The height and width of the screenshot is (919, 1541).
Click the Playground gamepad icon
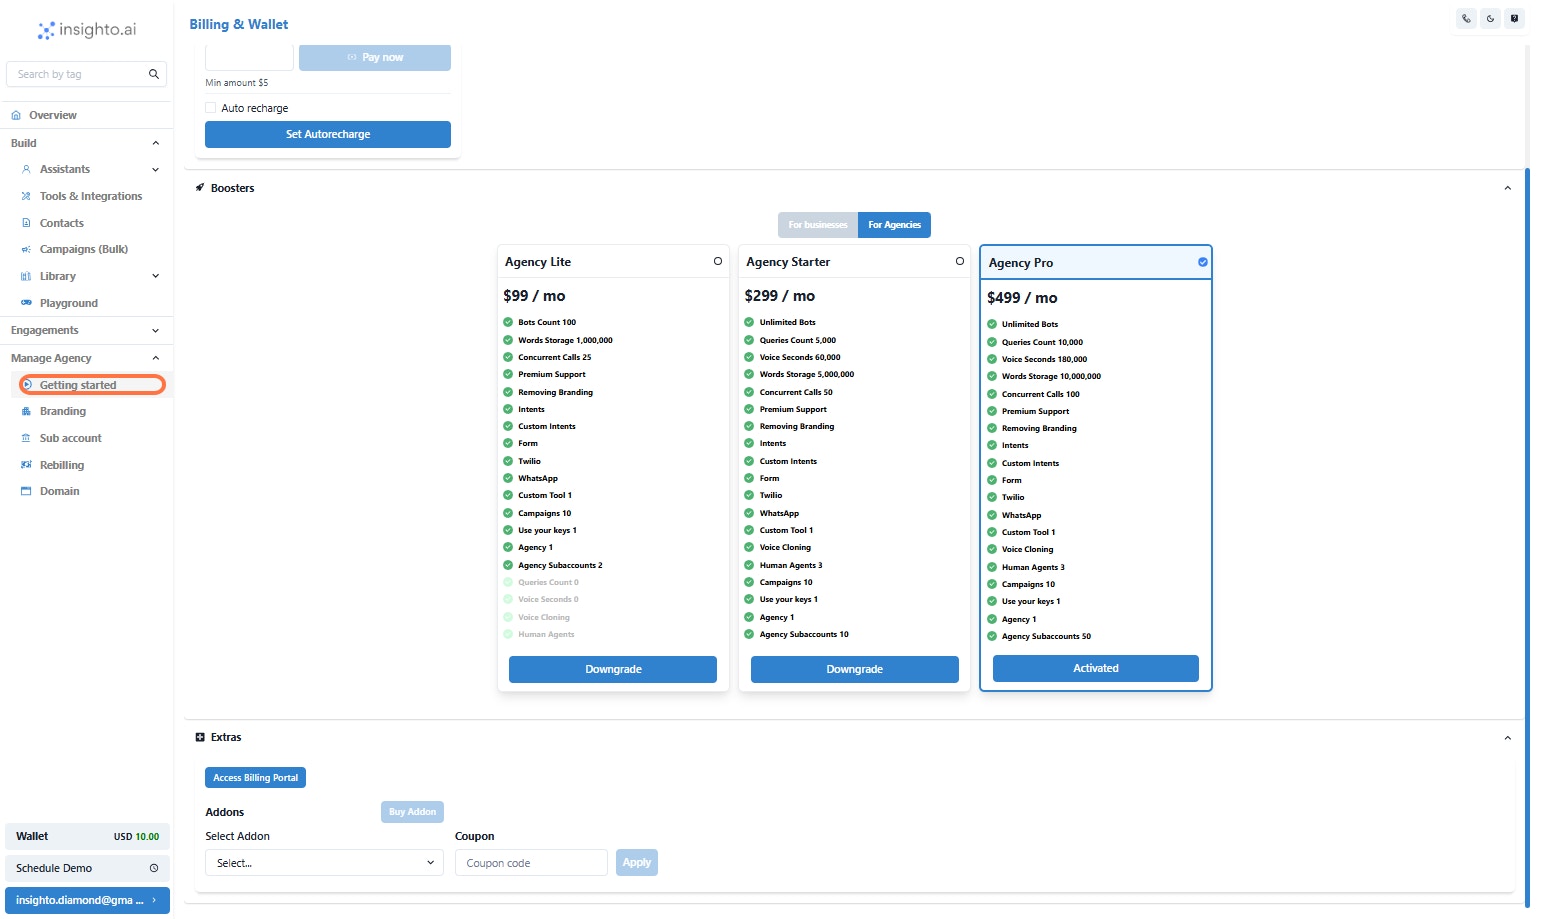pos(26,303)
